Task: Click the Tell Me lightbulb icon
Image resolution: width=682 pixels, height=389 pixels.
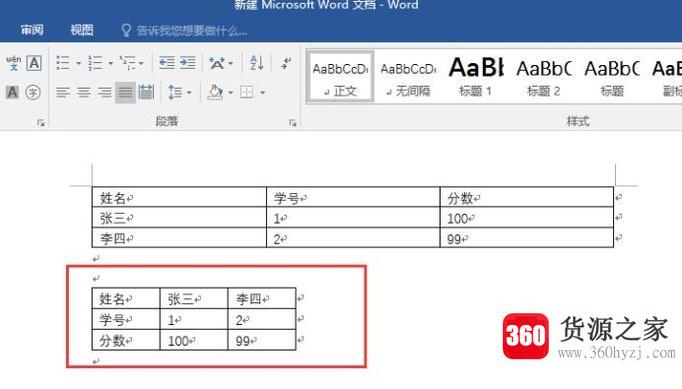Action: coord(126,30)
